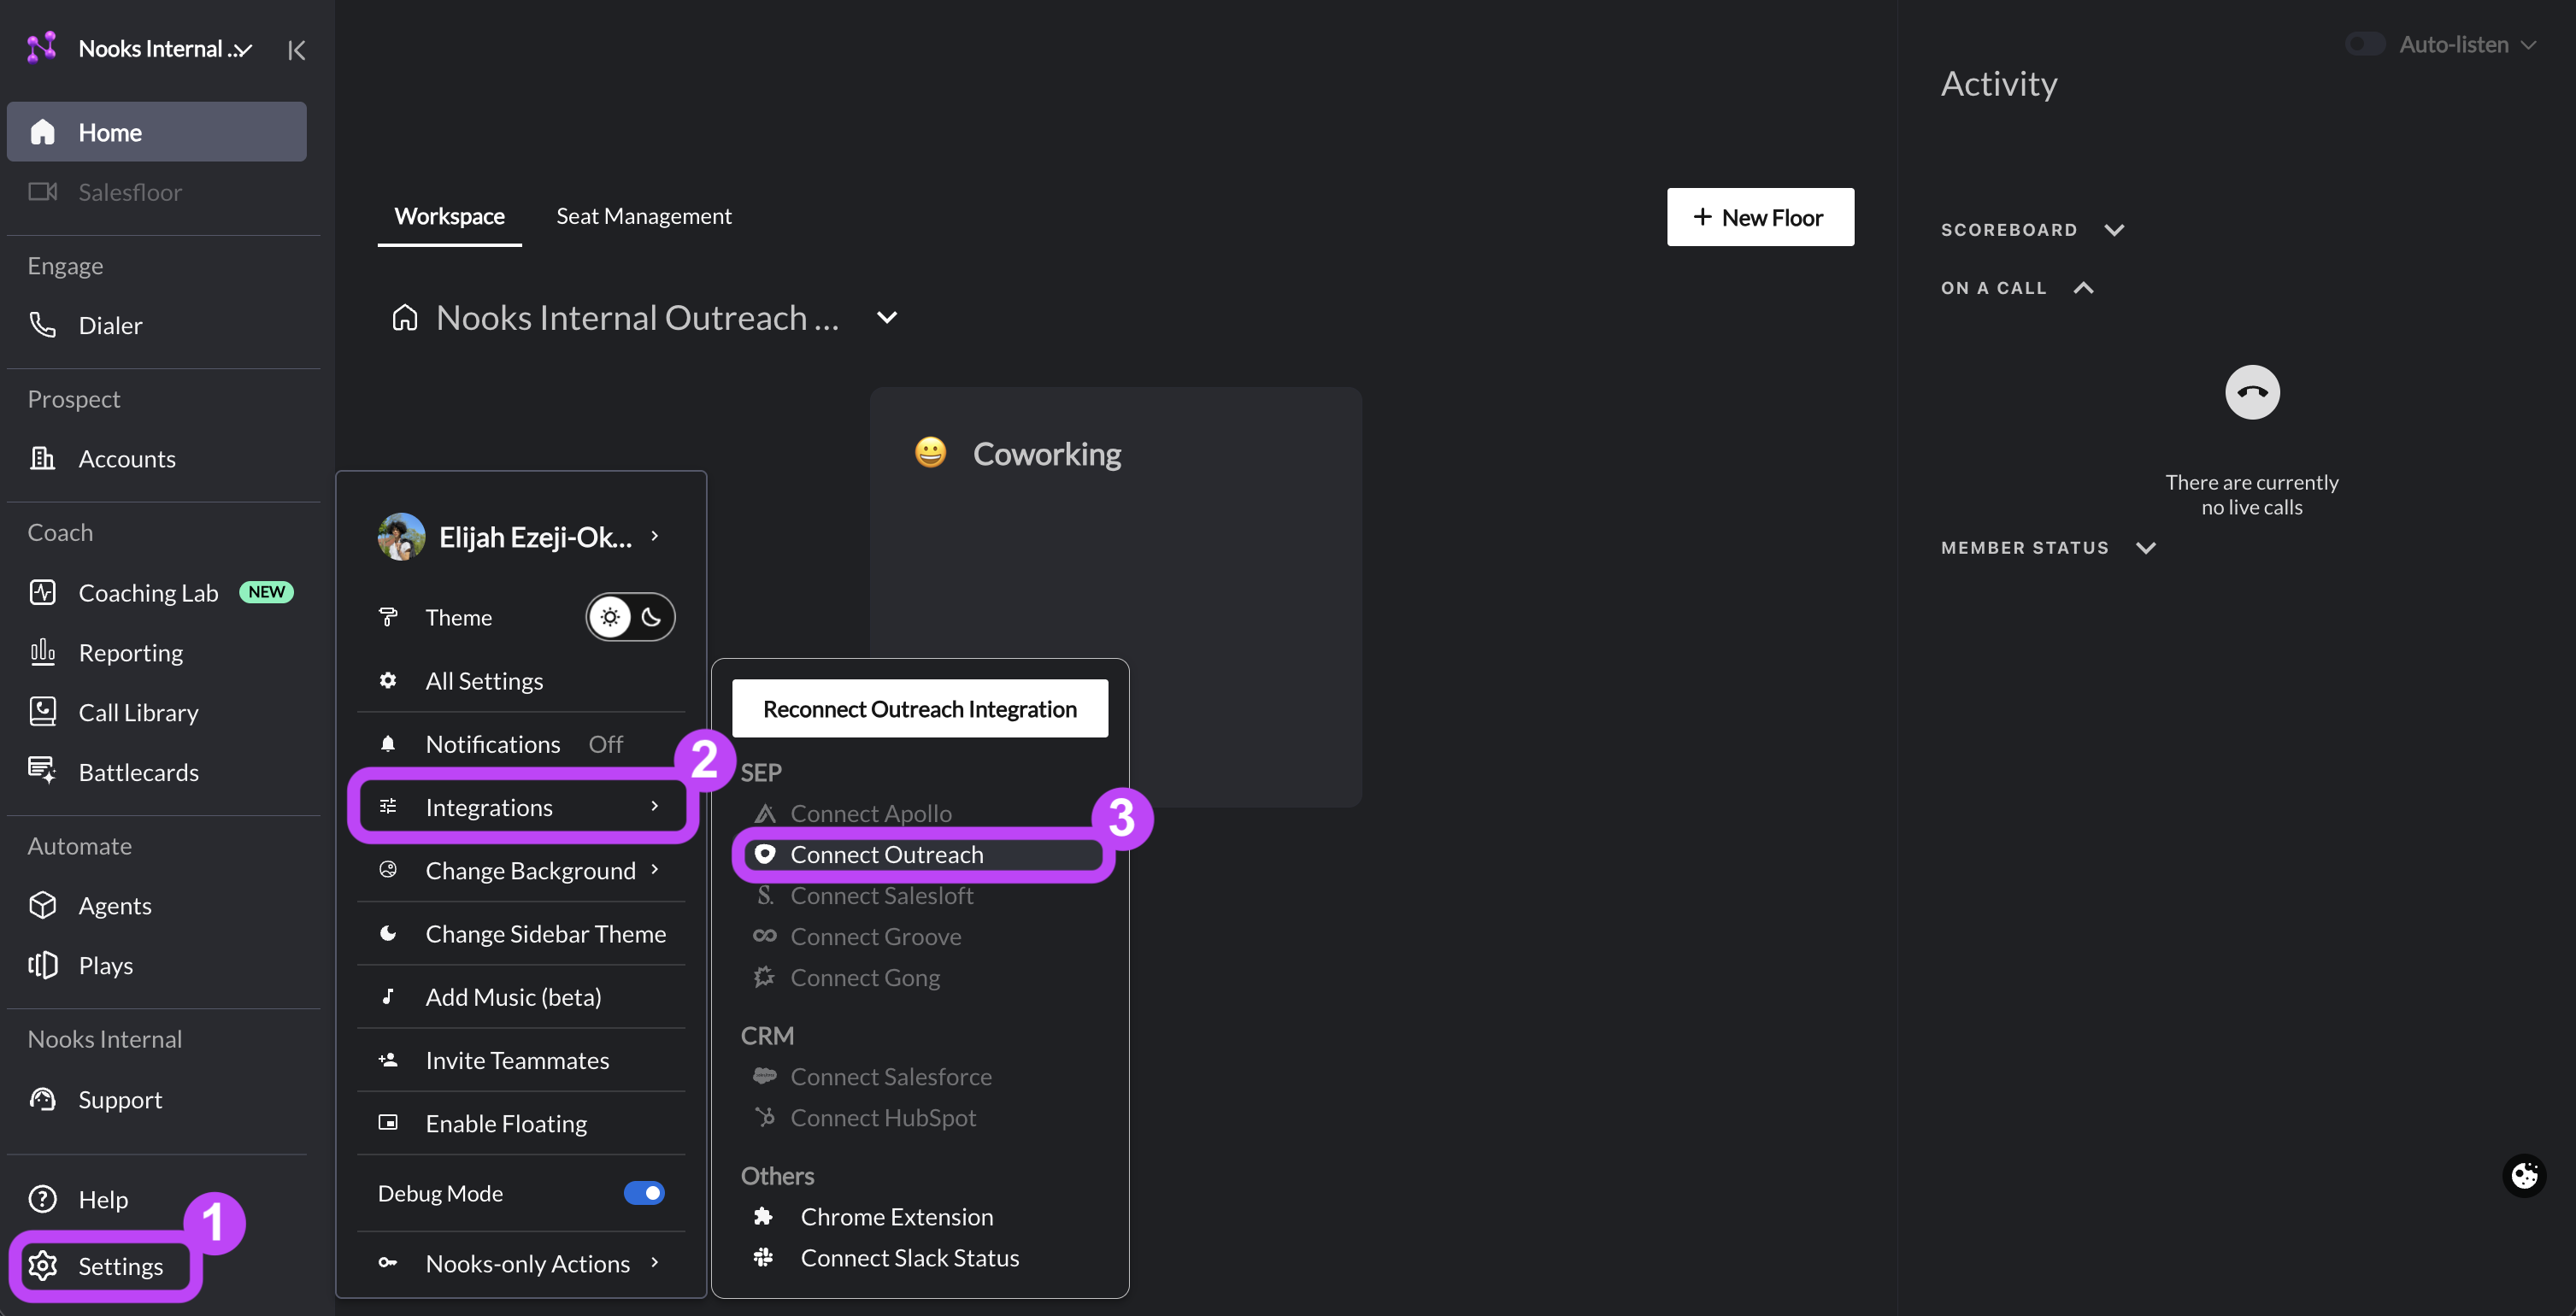Screen dimensions: 2576x1316
Task: Toggle the Auto-listen switch
Action: tap(2365, 44)
